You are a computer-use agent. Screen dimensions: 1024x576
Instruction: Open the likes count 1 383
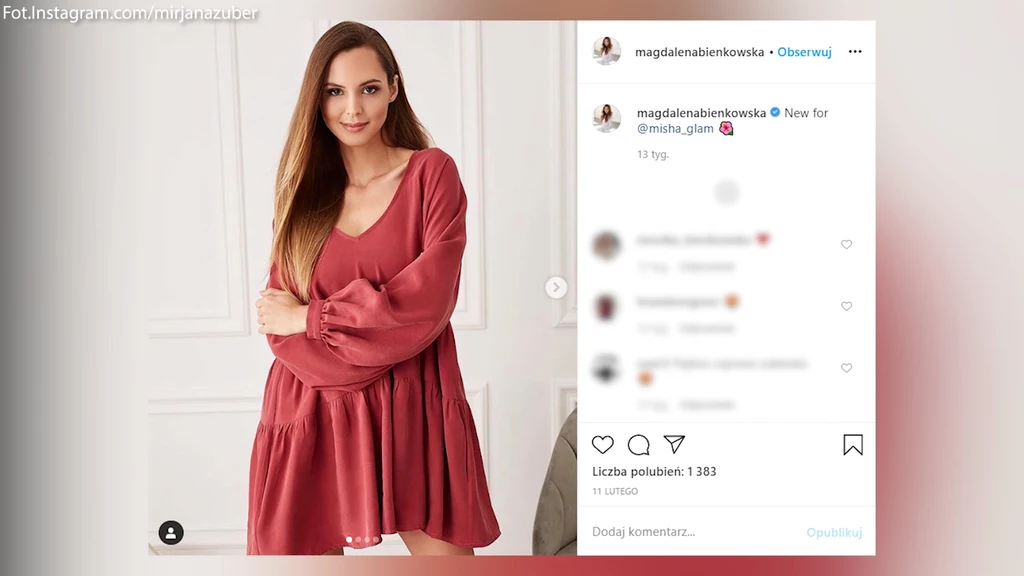tap(654, 472)
